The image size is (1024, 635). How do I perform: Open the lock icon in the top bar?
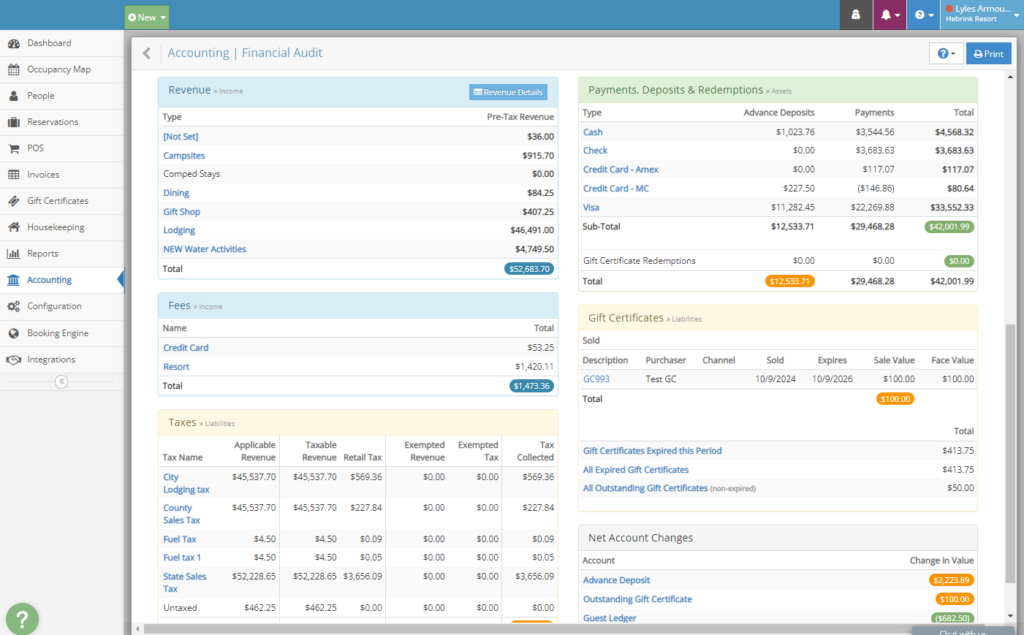(x=854, y=16)
